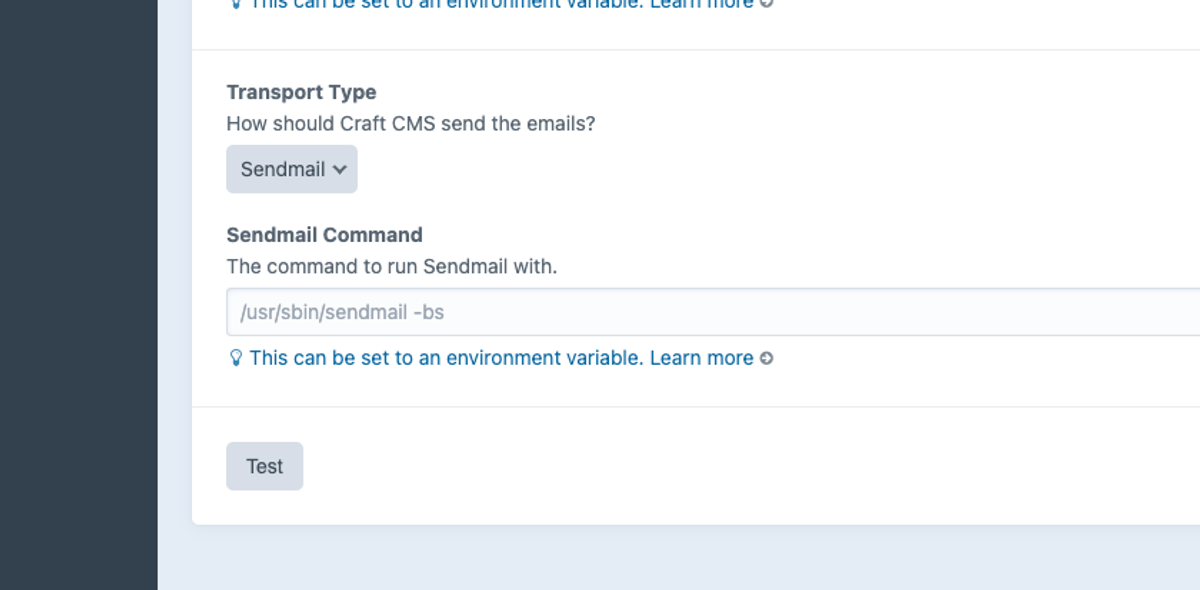Click the environment variable tip text below input
The width and height of the screenshot is (1200, 590).
[x=446, y=358]
